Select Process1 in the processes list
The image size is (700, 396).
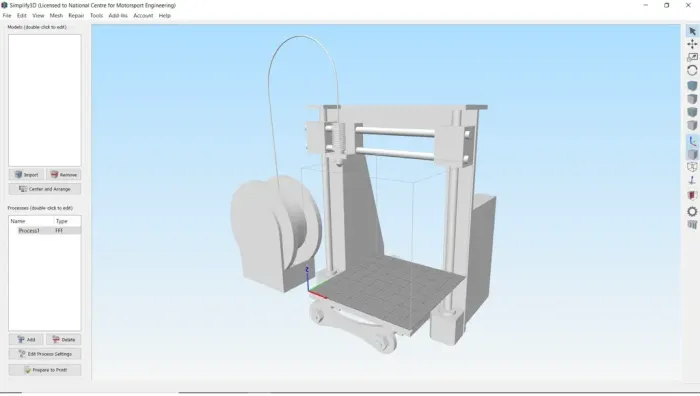pyautogui.click(x=45, y=231)
